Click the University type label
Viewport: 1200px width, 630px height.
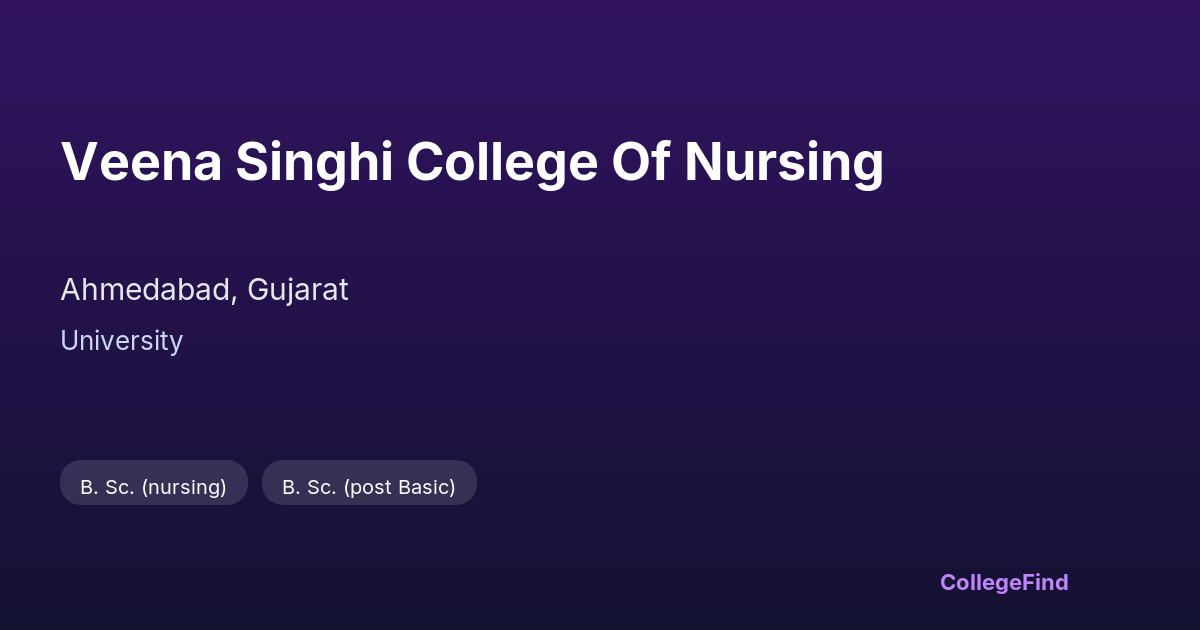click(121, 341)
